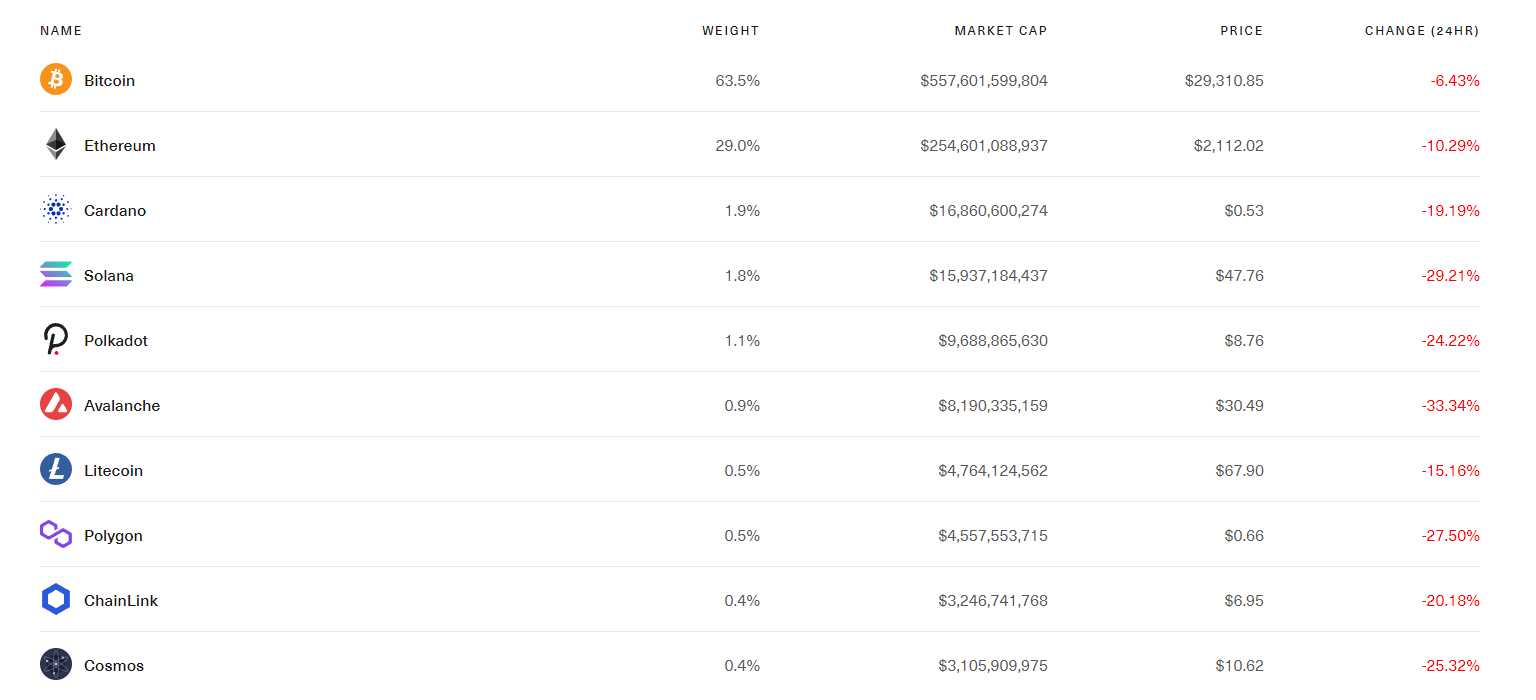1536x700 pixels.
Task: Click the dark Cosmos logo icon
Action: pos(56,665)
